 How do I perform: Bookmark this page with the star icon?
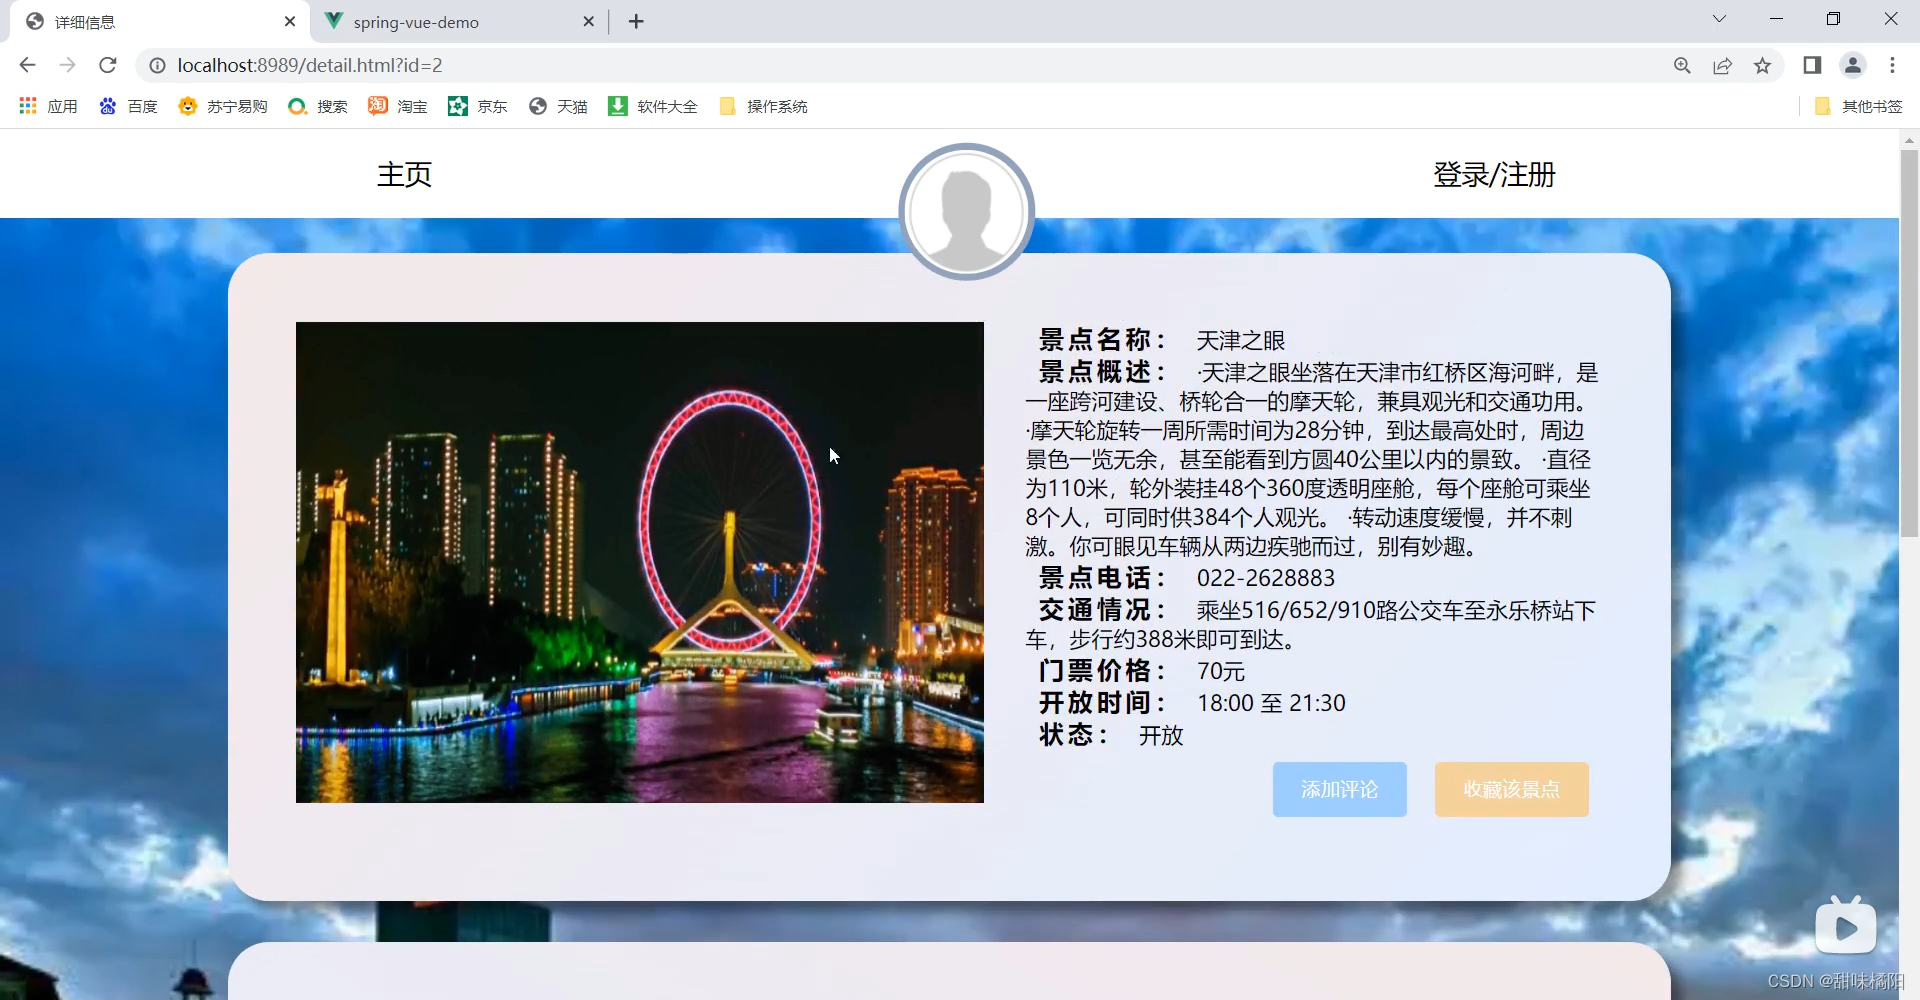tap(1762, 65)
